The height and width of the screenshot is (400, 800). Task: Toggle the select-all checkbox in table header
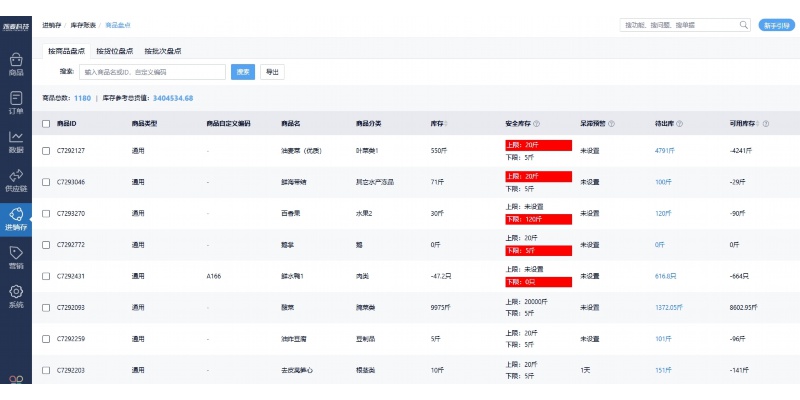point(46,124)
